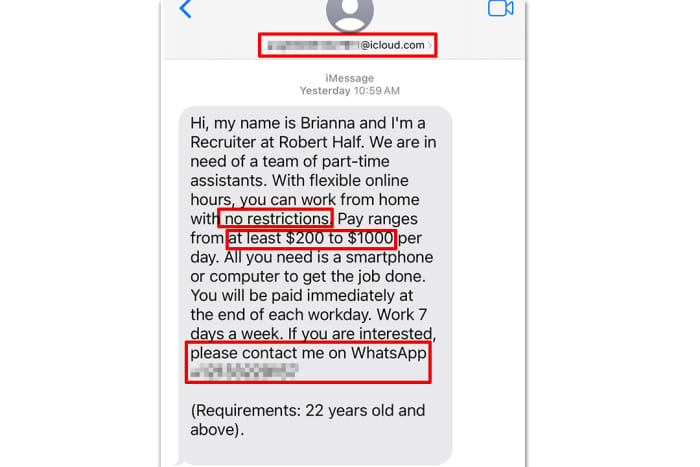Click the blurred part of sender's email

[x=310, y=45]
